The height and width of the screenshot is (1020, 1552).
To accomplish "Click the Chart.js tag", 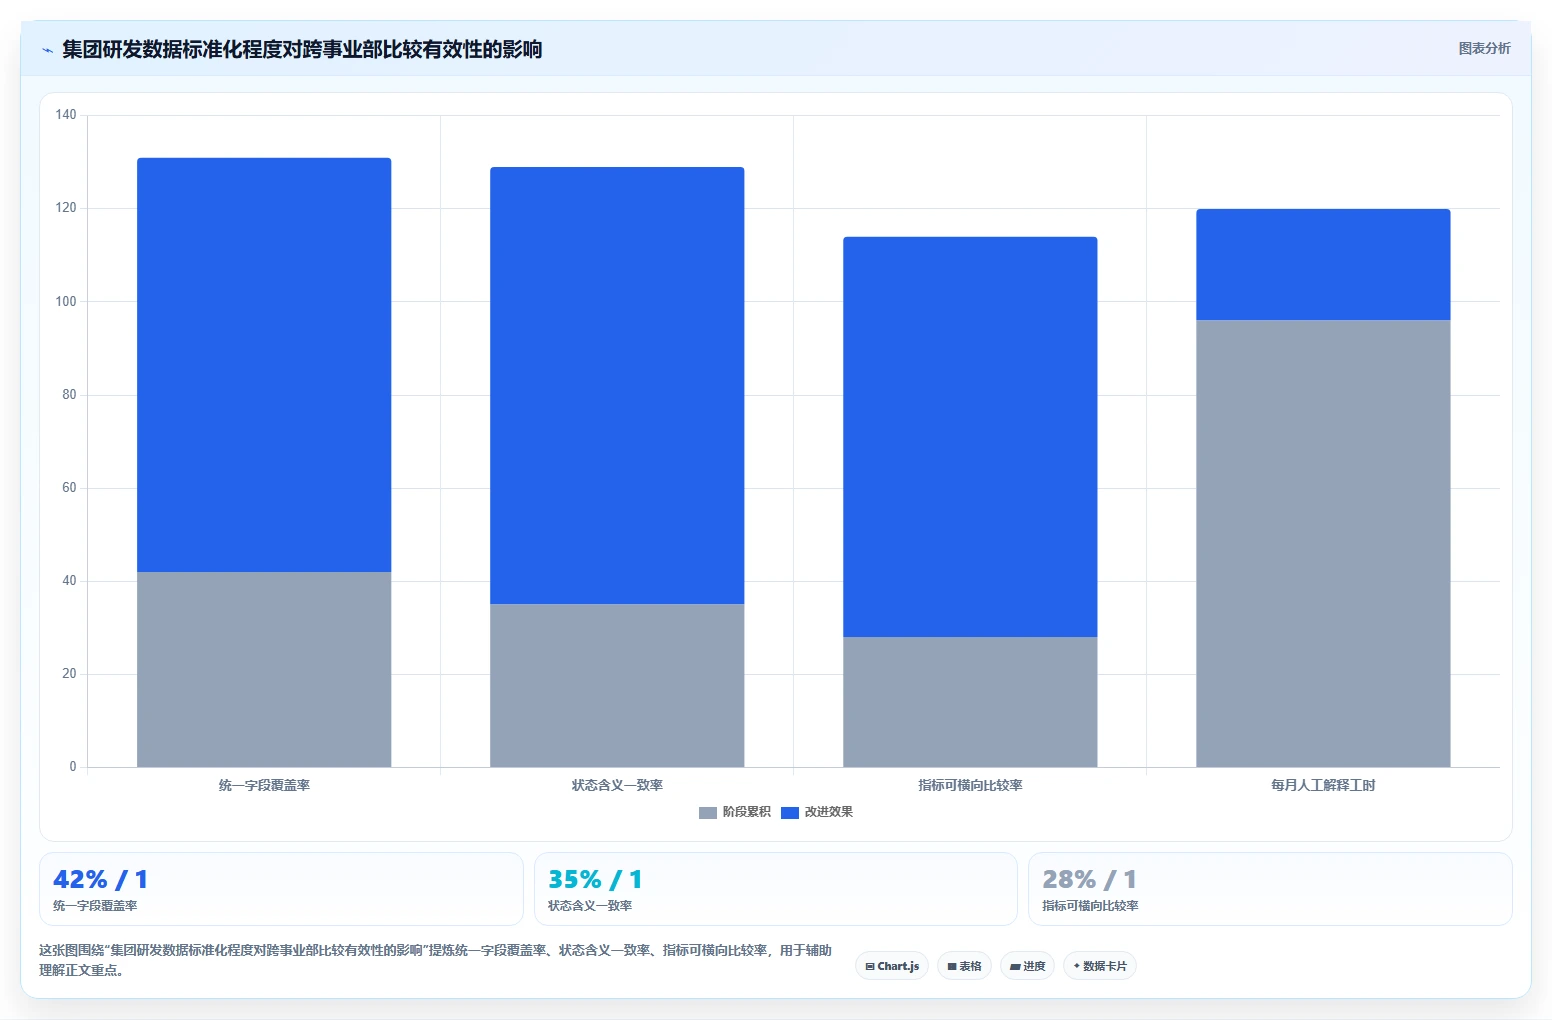I will pos(892,966).
